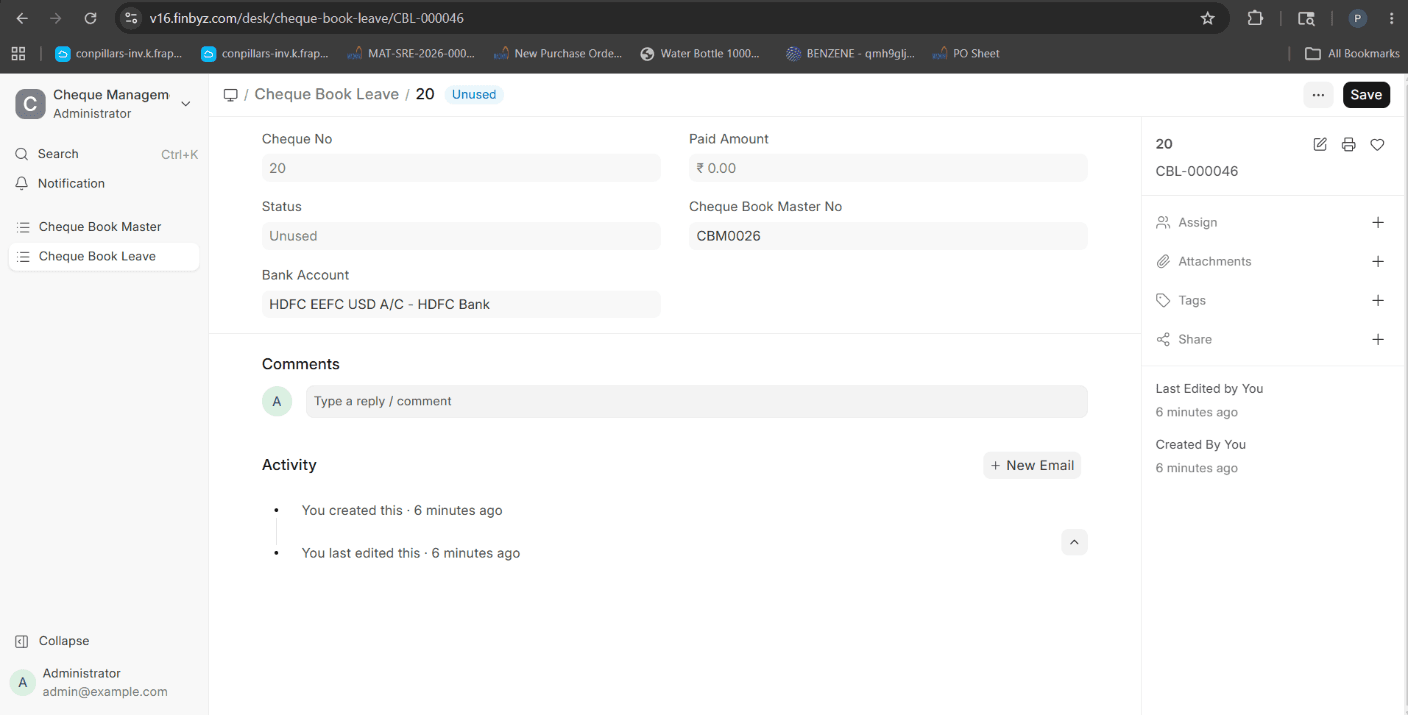Open the browser extensions puzzle icon
1408x715 pixels.
point(1256,18)
